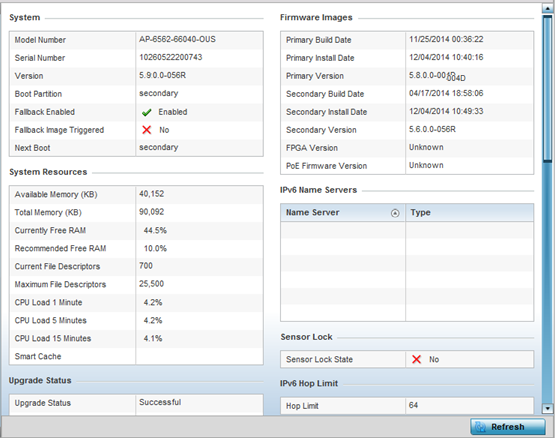
Task: Click the Hop Limit value 64
Action: click(413, 405)
